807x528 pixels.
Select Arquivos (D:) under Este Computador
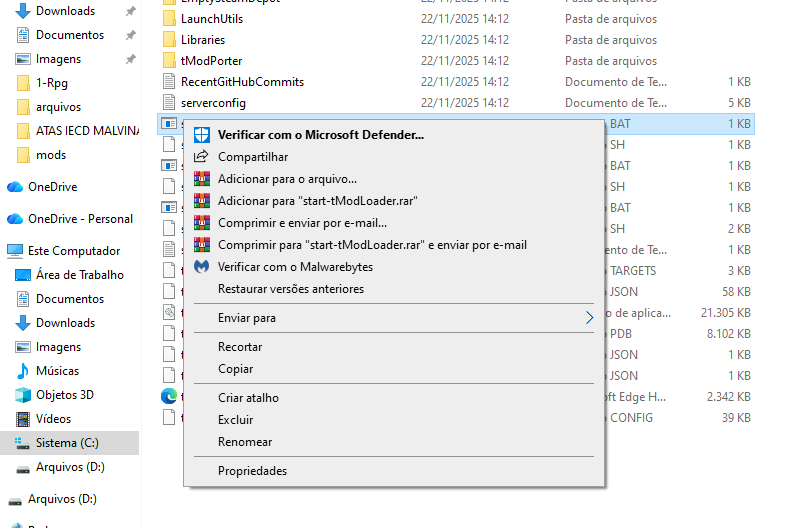tap(70, 467)
